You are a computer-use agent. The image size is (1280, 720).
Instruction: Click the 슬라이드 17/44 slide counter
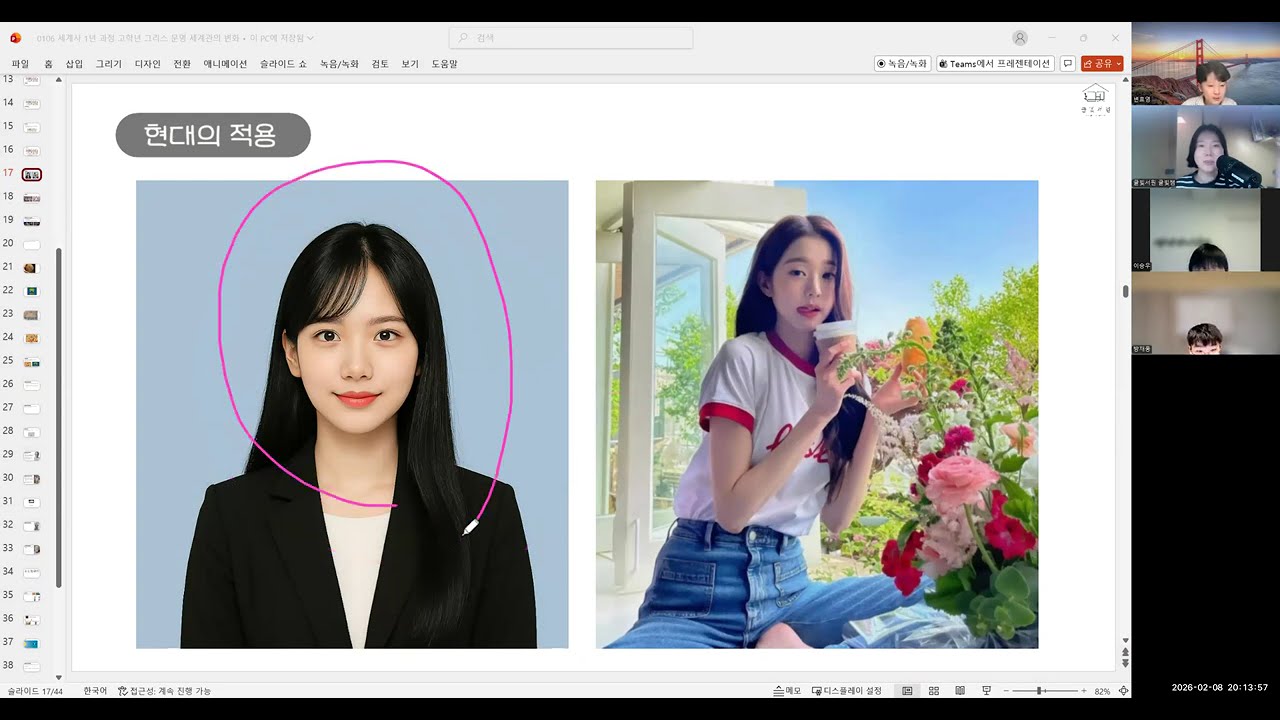(36, 691)
